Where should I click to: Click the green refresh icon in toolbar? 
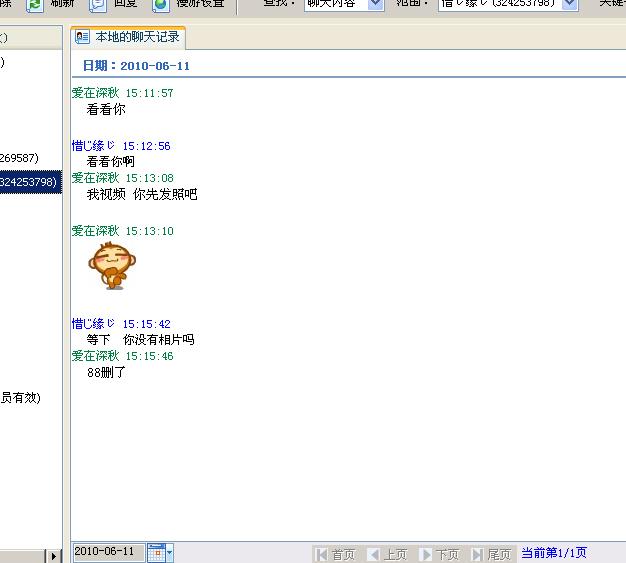click(x=35, y=5)
